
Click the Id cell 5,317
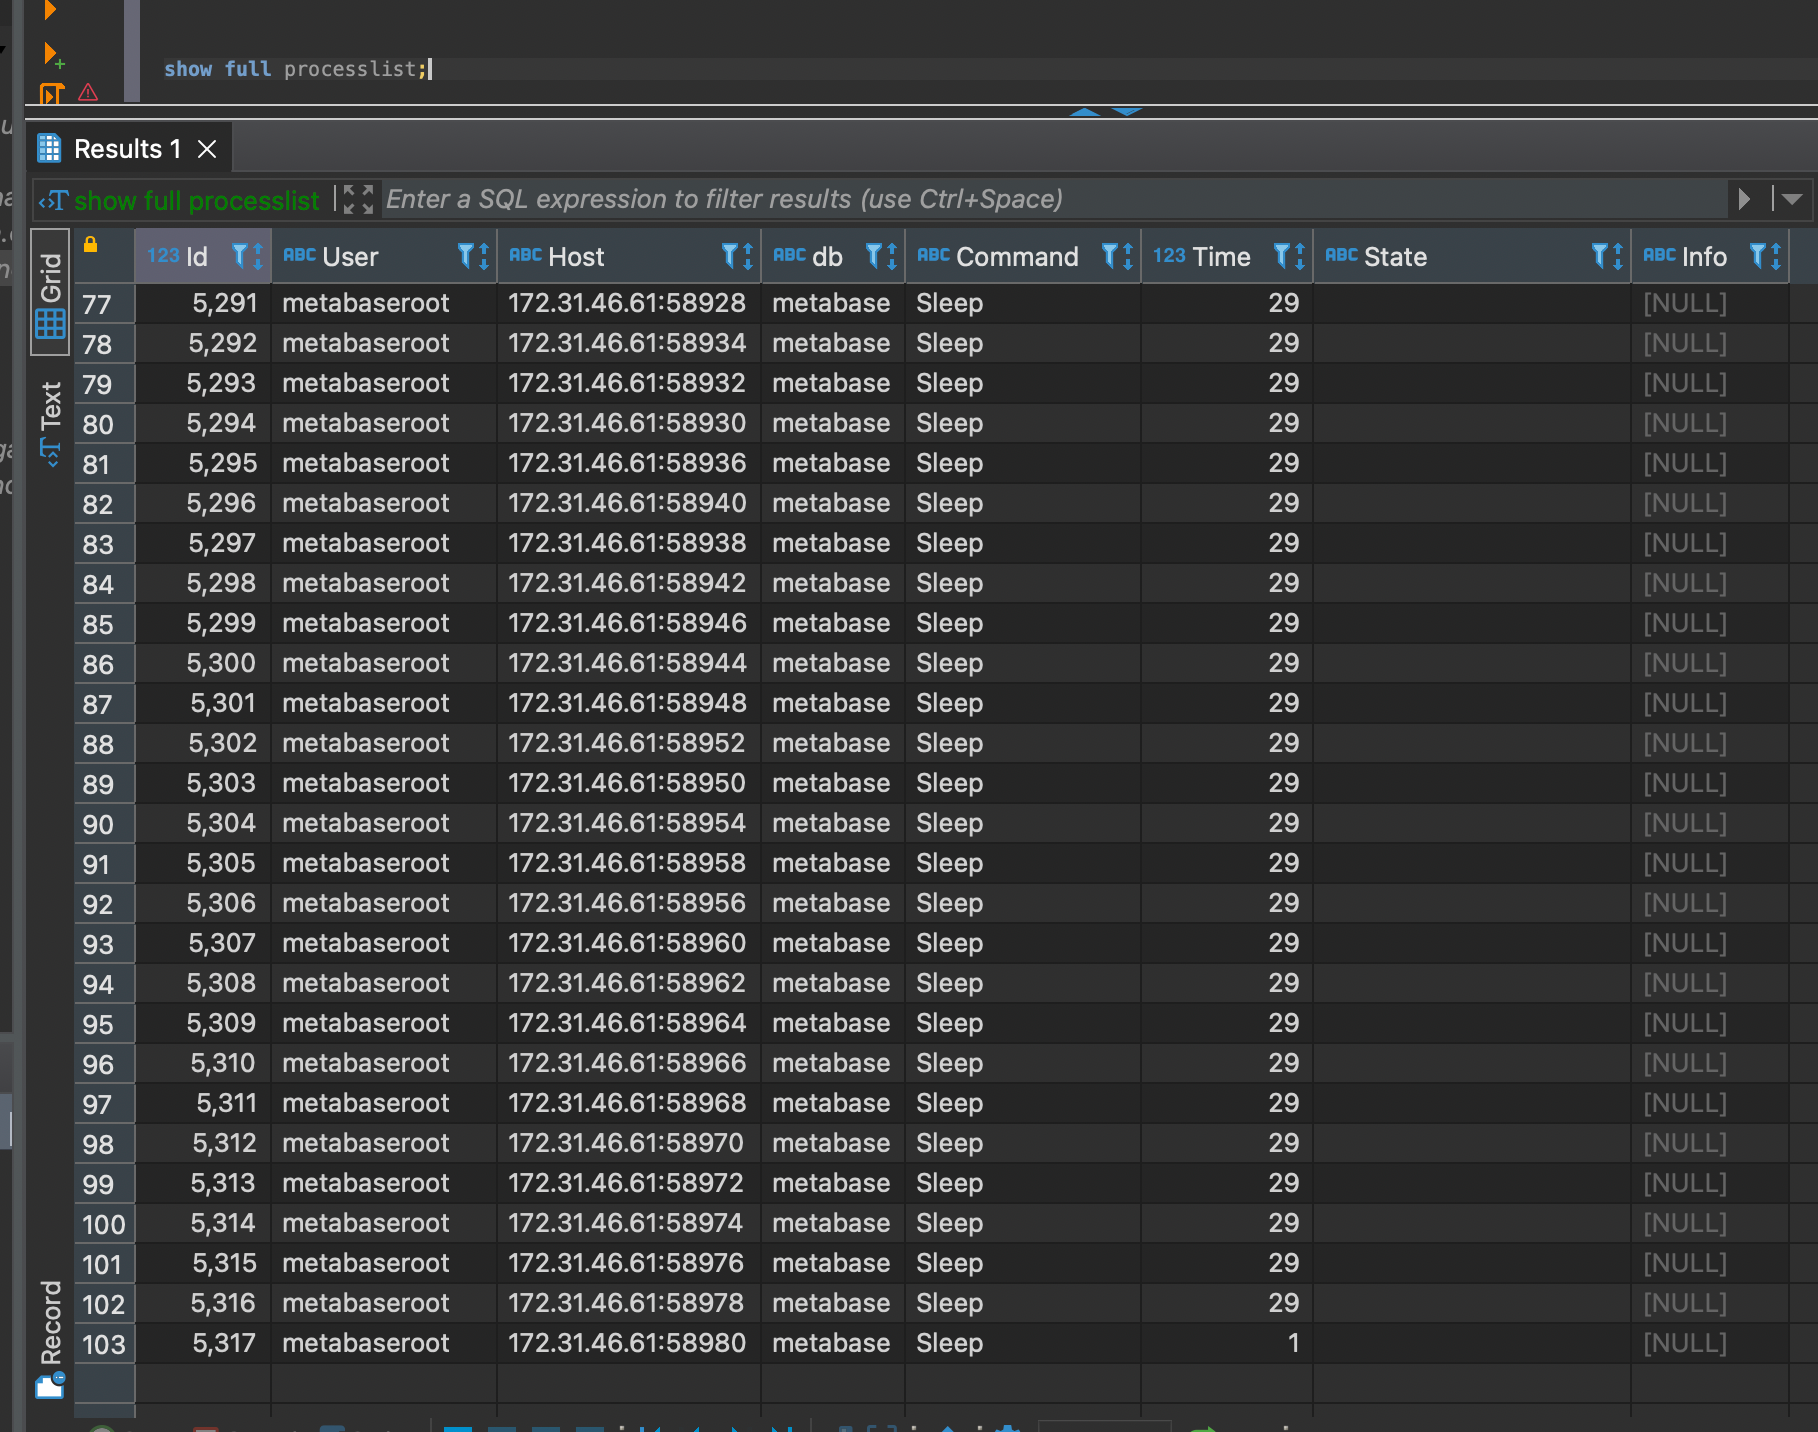[x=203, y=1343]
